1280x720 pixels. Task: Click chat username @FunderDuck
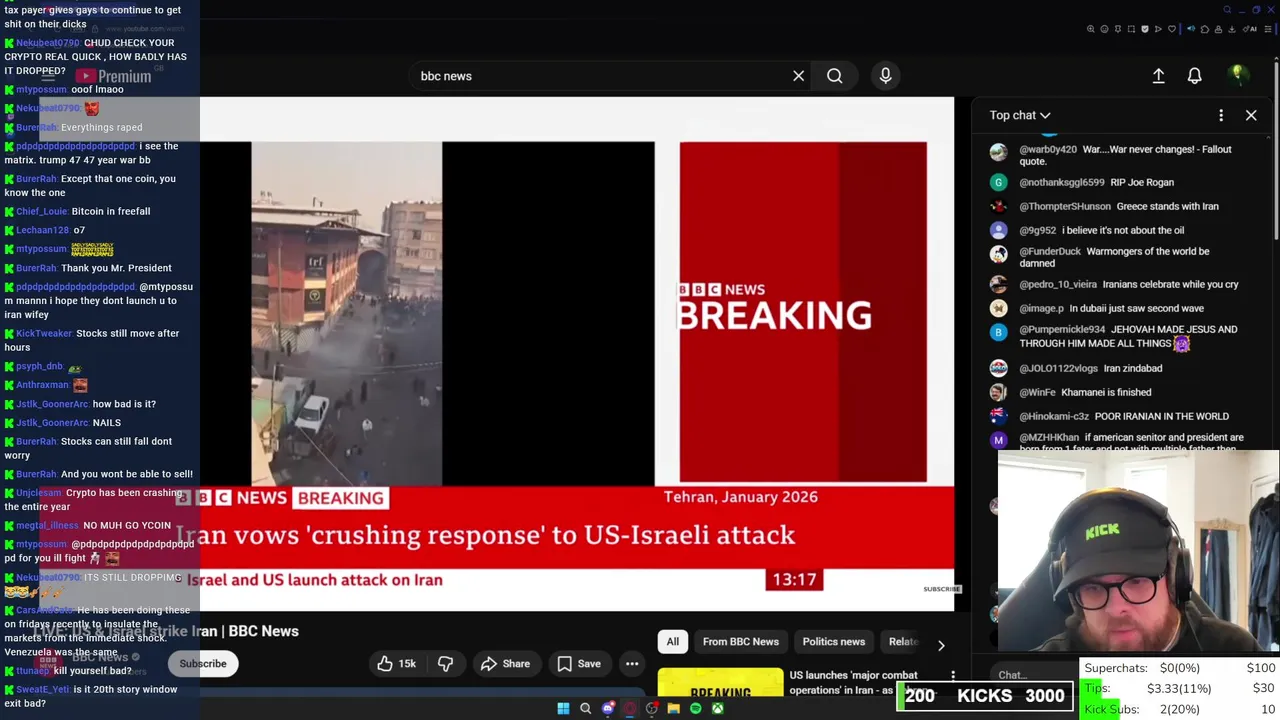[1050, 251]
